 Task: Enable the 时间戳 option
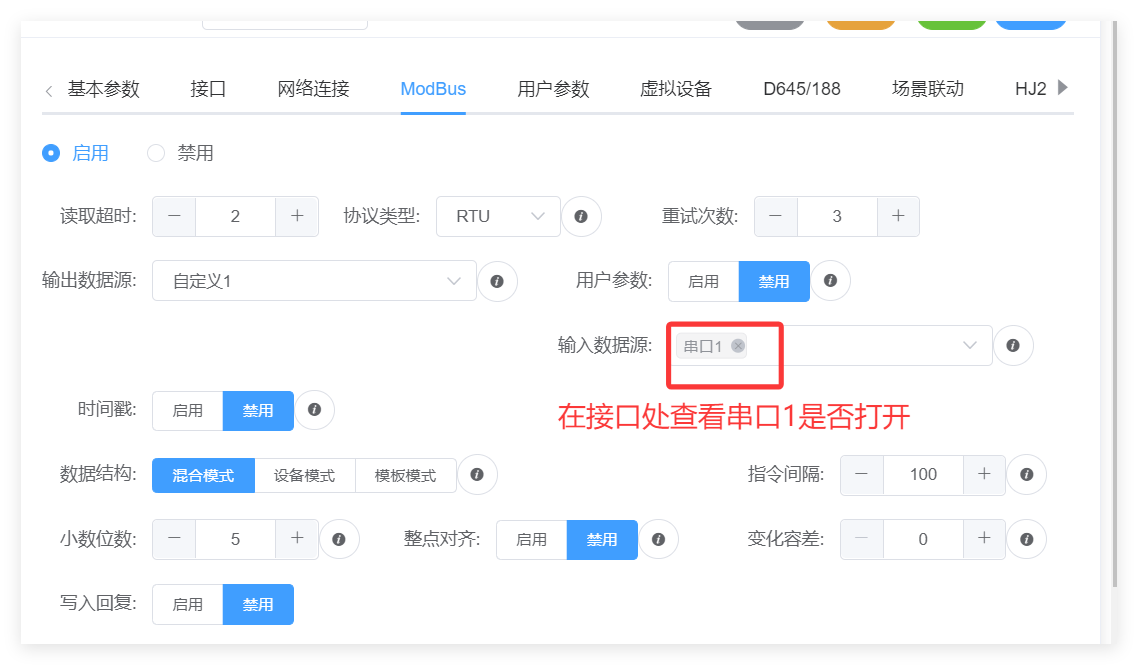point(188,410)
